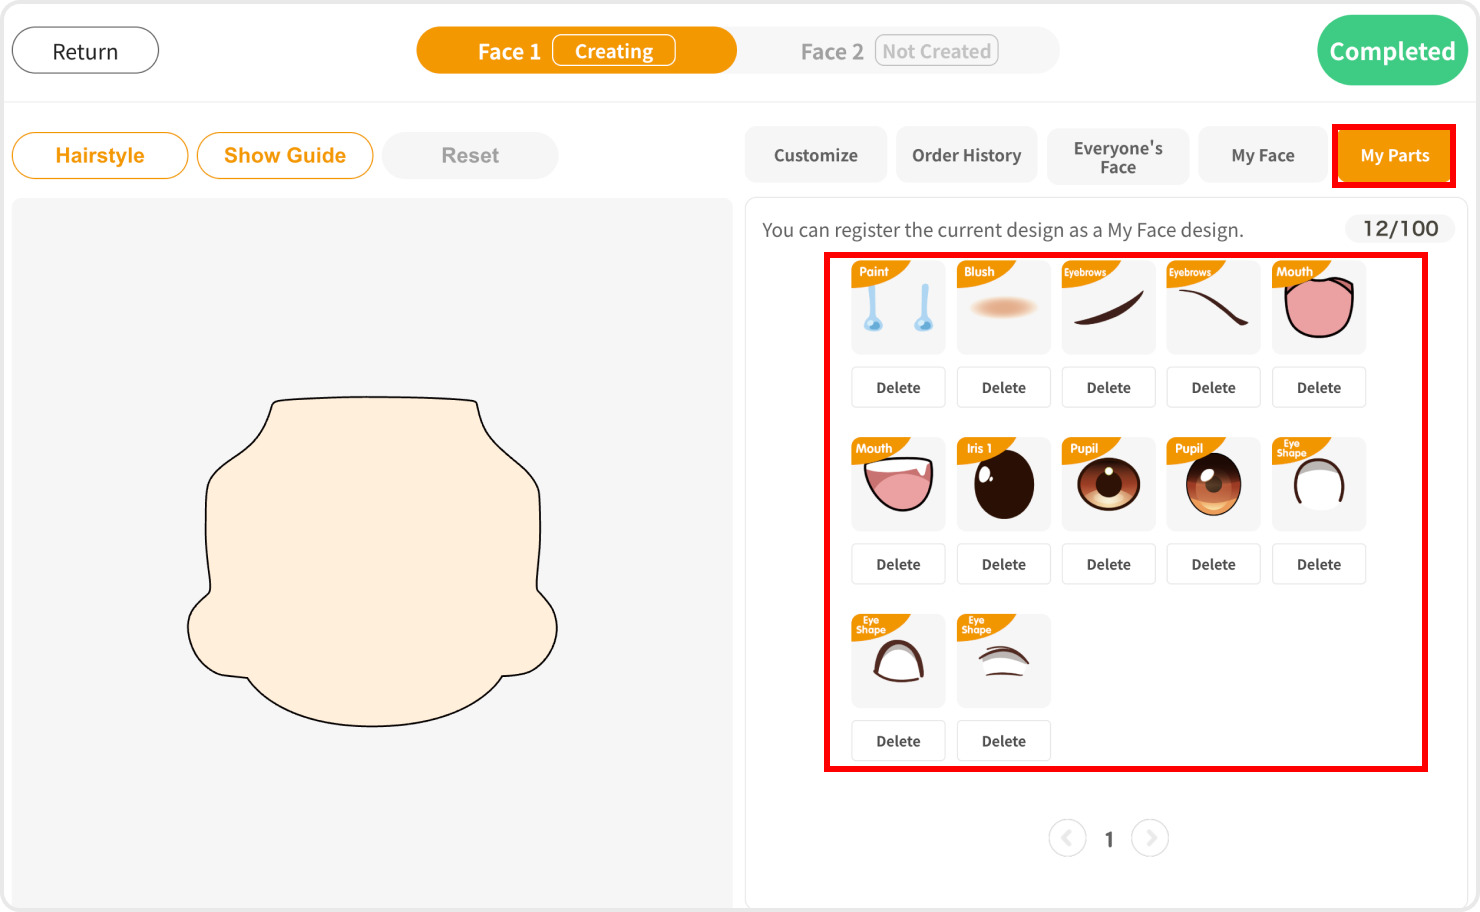
Task: Open the Order History tab
Action: click(966, 156)
